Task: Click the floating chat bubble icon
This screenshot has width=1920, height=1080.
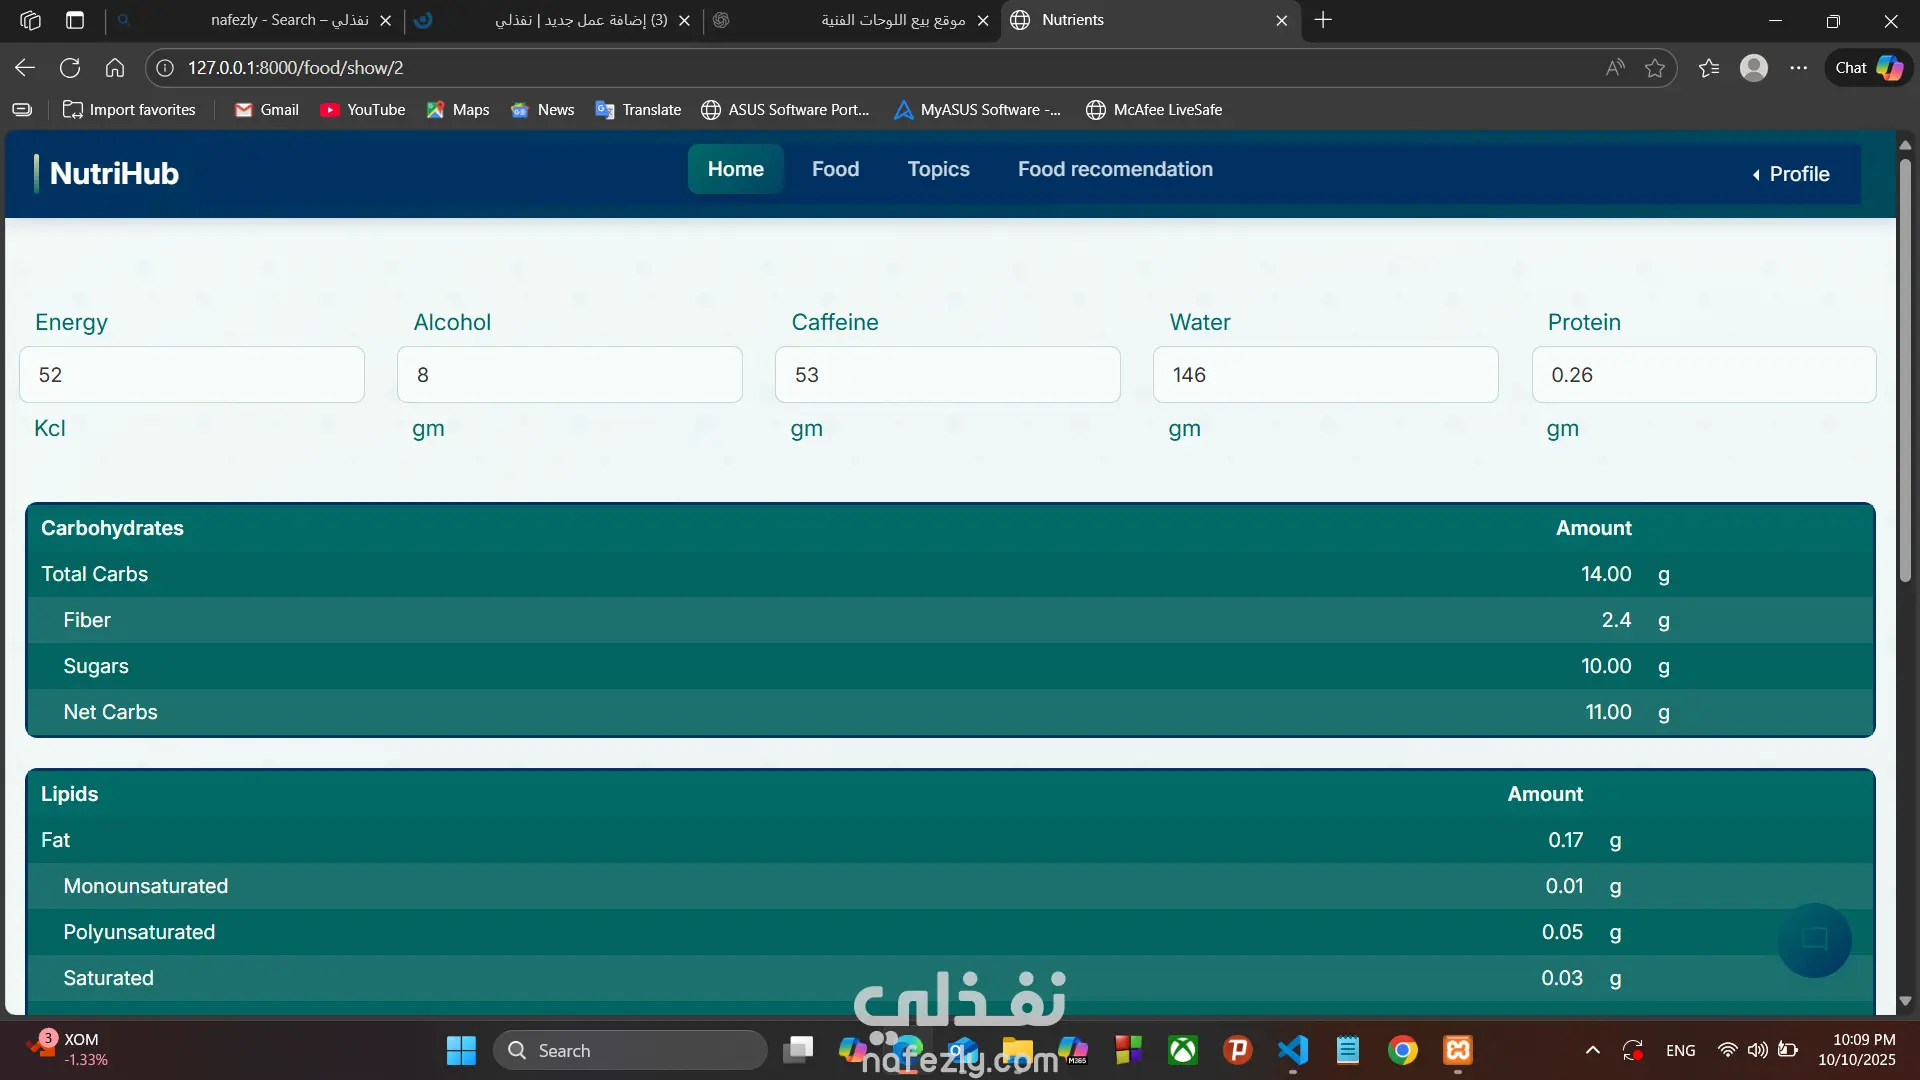Action: click(1814, 939)
